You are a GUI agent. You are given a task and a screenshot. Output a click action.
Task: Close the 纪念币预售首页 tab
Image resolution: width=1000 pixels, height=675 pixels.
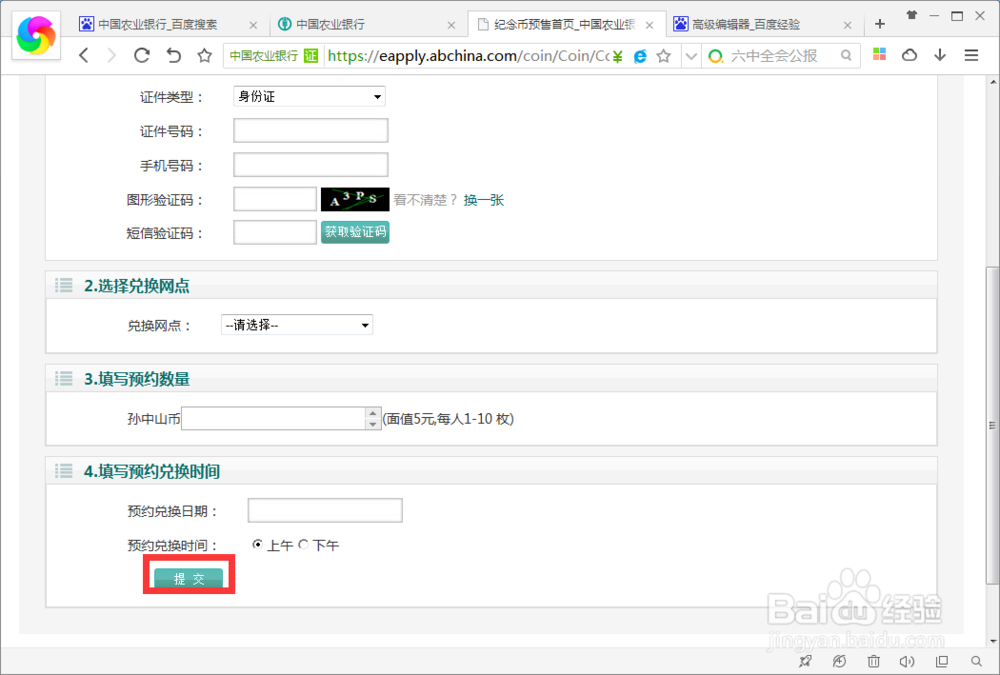point(650,25)
